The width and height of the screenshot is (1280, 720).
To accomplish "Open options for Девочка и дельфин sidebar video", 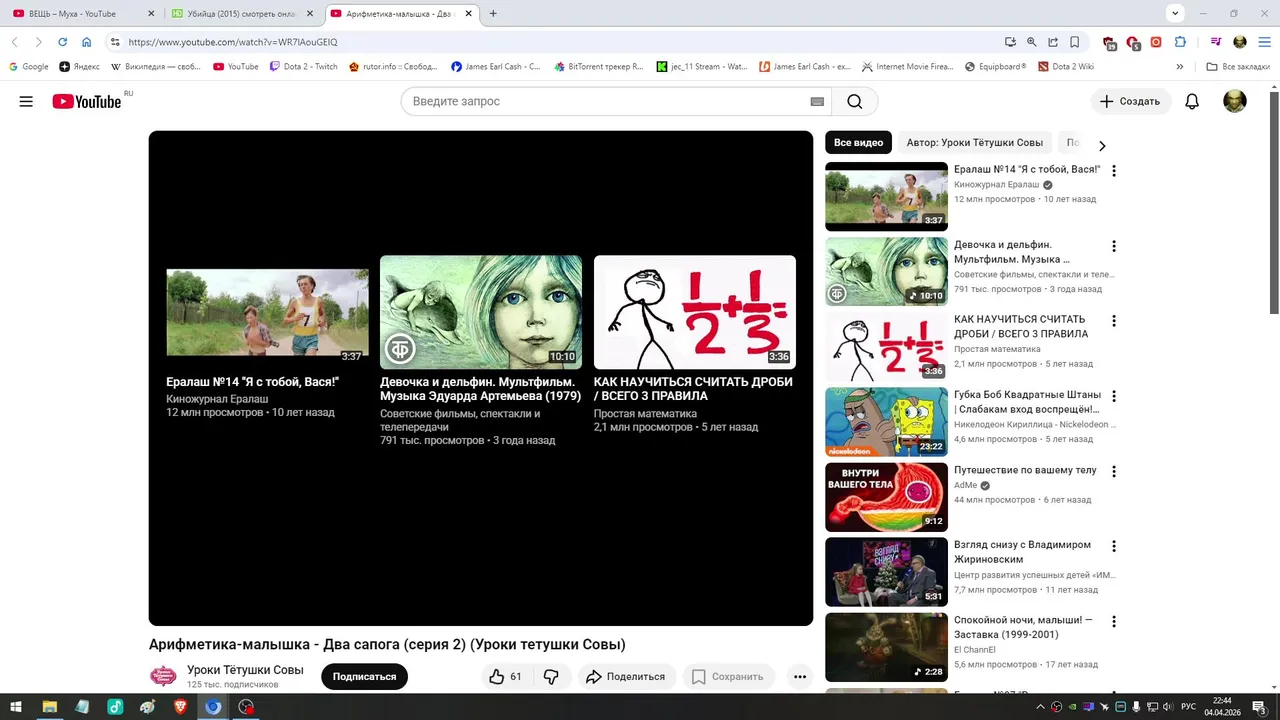I will click(x=1114, y=246).
